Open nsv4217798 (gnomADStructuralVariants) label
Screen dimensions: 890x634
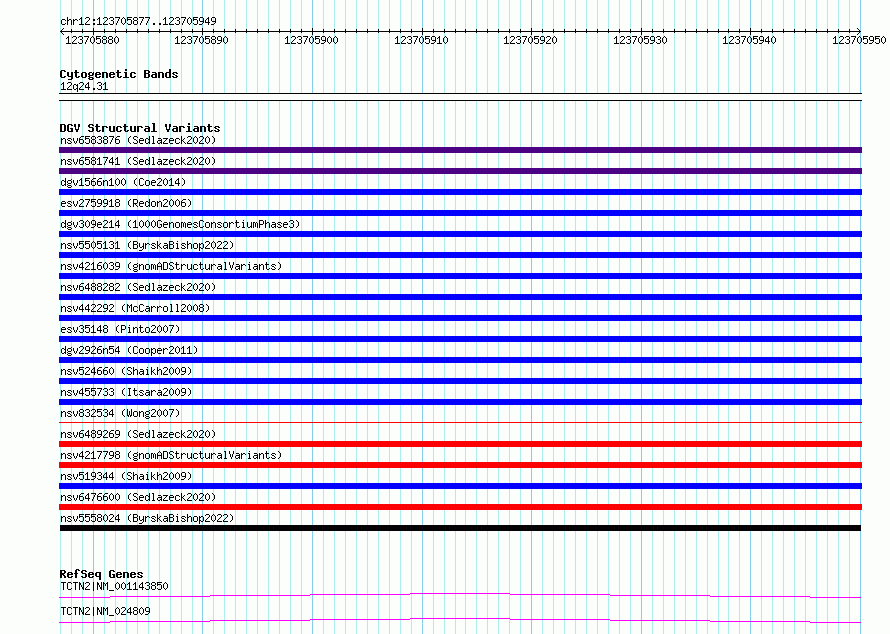[x=171, y=455]
